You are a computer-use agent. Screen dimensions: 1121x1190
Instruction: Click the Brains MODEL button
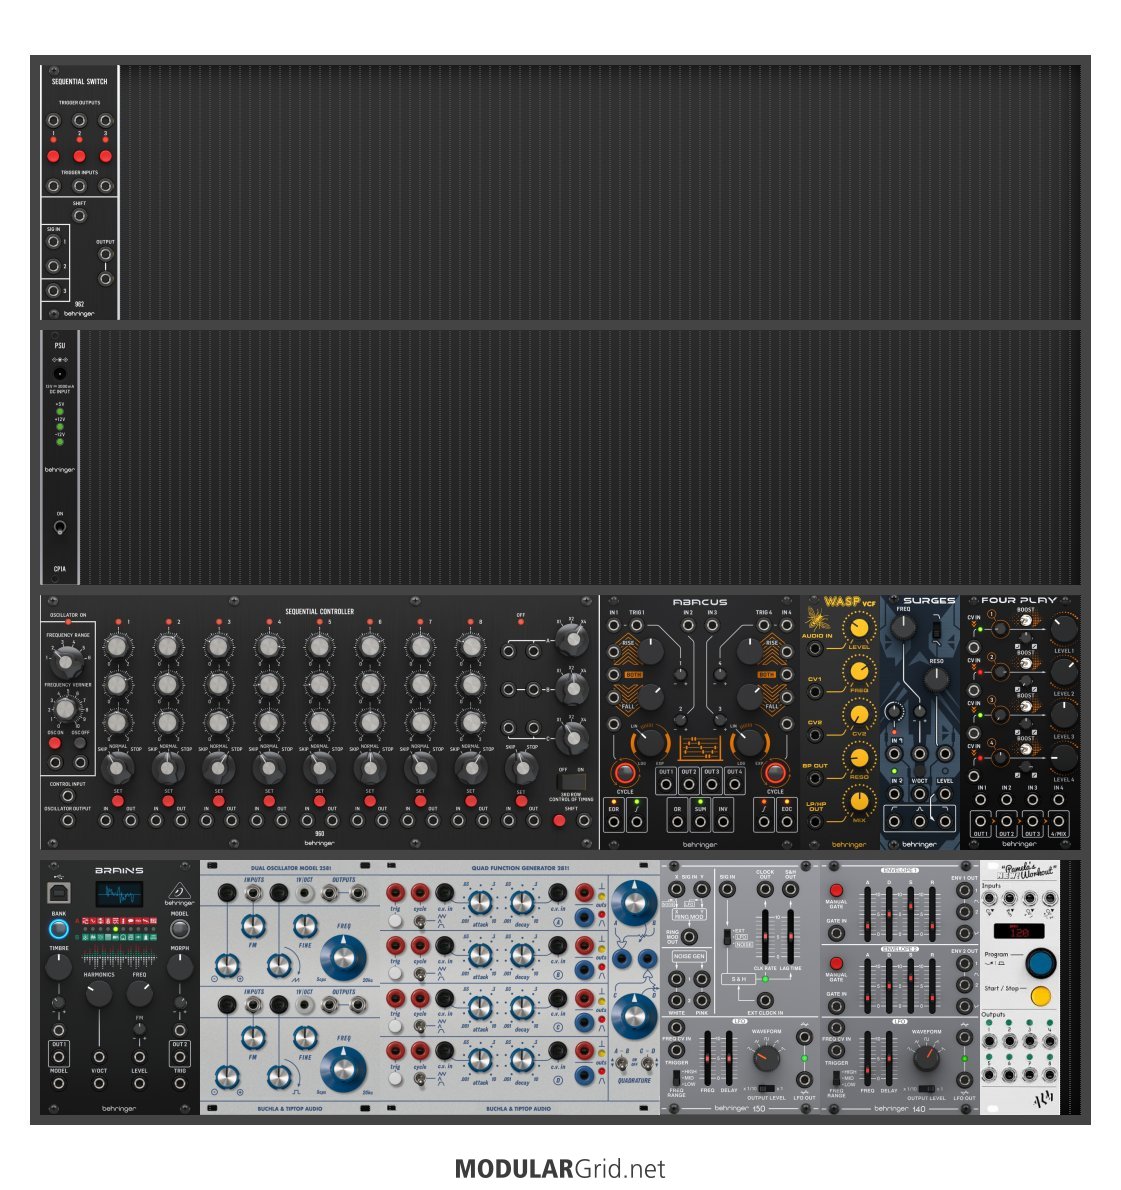(x=179, y=928)
